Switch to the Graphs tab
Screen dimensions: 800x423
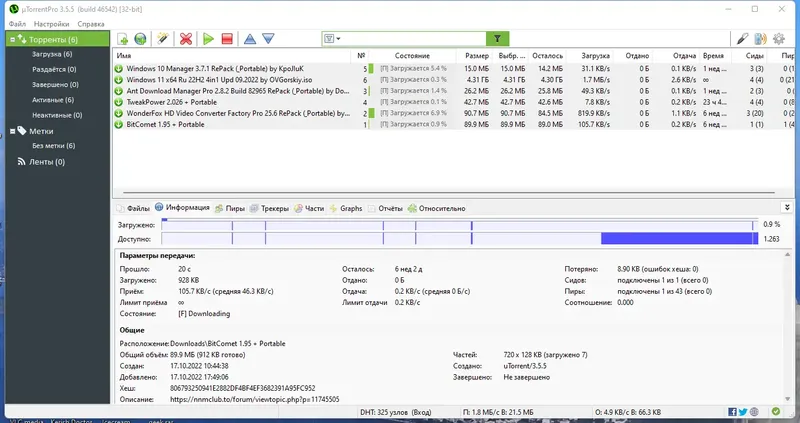tap(346, 208)
